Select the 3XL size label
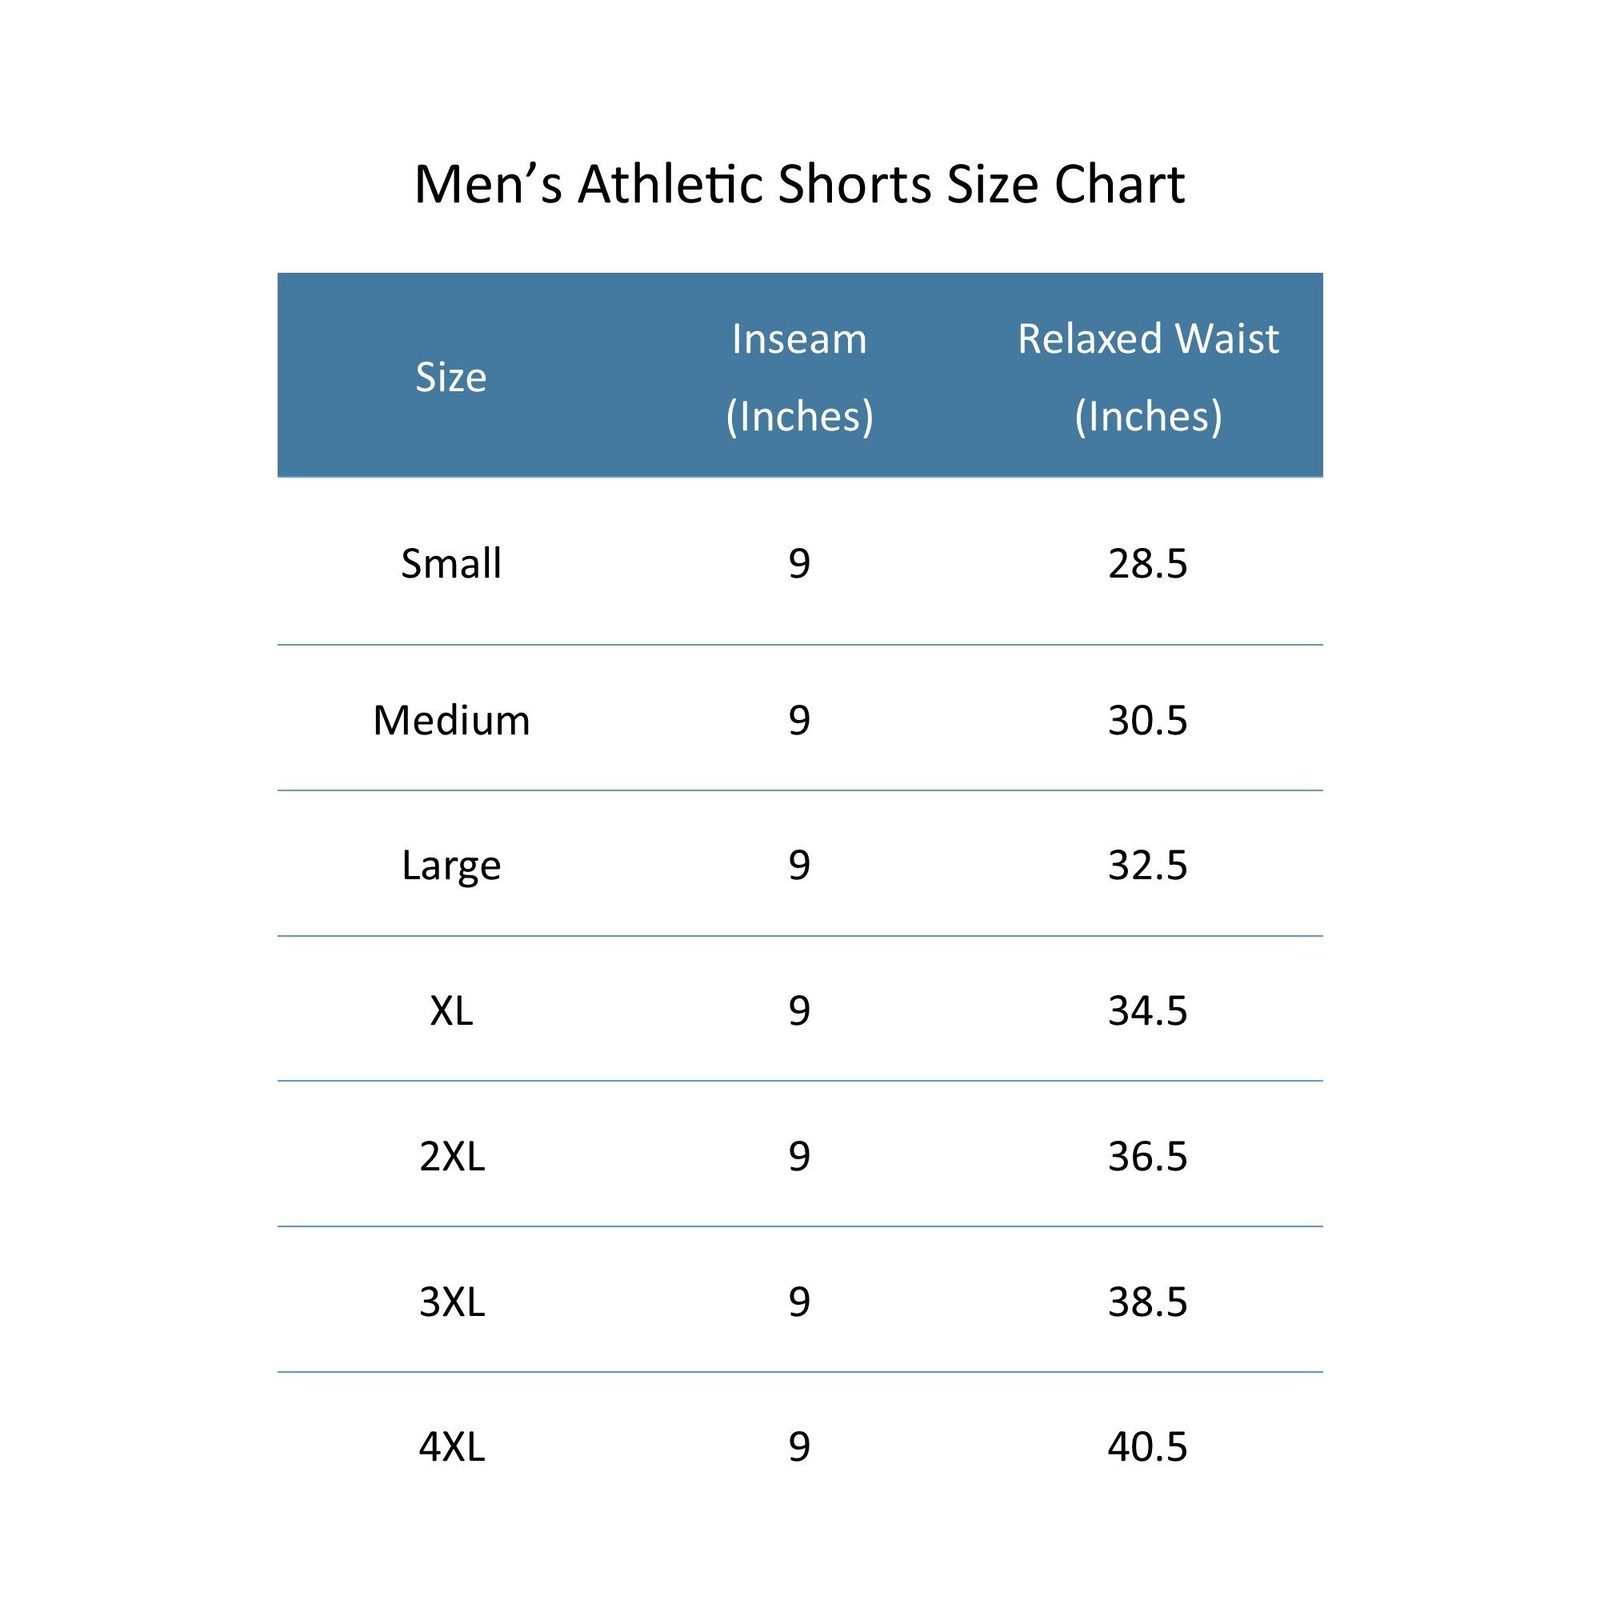 pyautogui.click(x=451, y=1302)
